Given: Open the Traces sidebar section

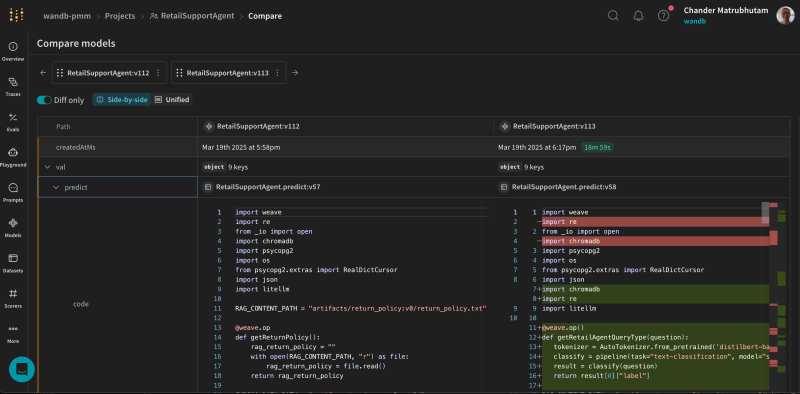Looking at the screenshot, I should pyautogui.click(x=13, y=87).
